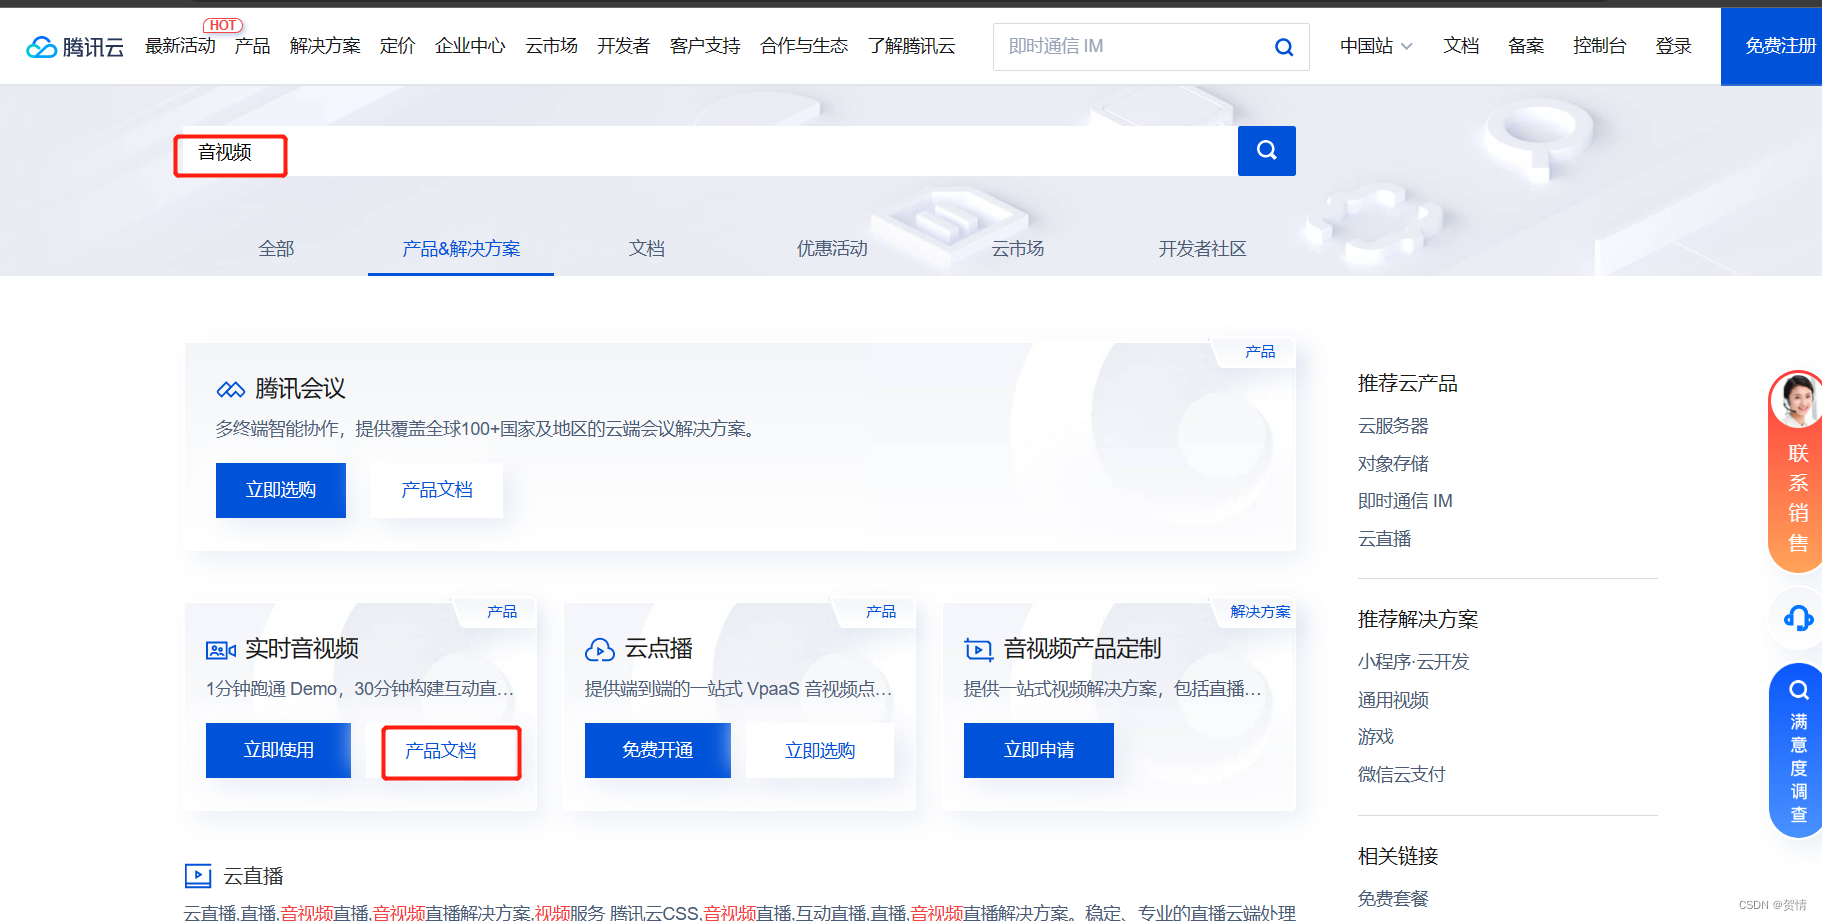The height and width of the screenshot is (921, 1822).
Task: Click 立即申请 for 音视频产品定制
Action: pos(1039,750)
